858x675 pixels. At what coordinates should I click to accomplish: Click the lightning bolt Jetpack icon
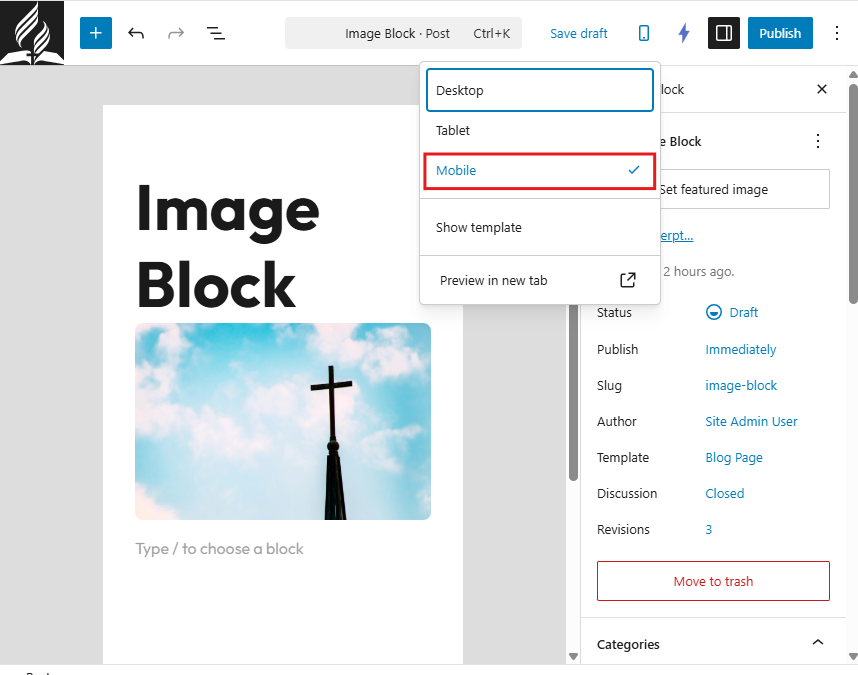pyautogui.click(x=684, y=33)
